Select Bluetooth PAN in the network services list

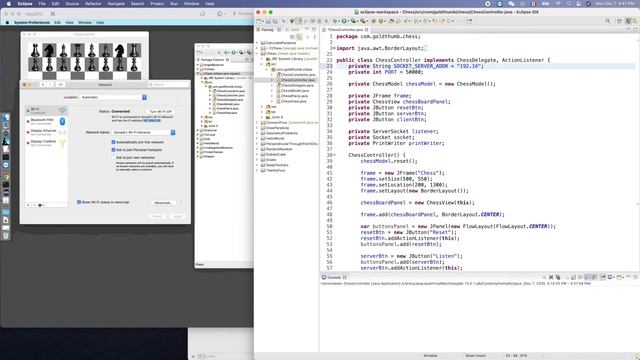(x=47, y=121)
